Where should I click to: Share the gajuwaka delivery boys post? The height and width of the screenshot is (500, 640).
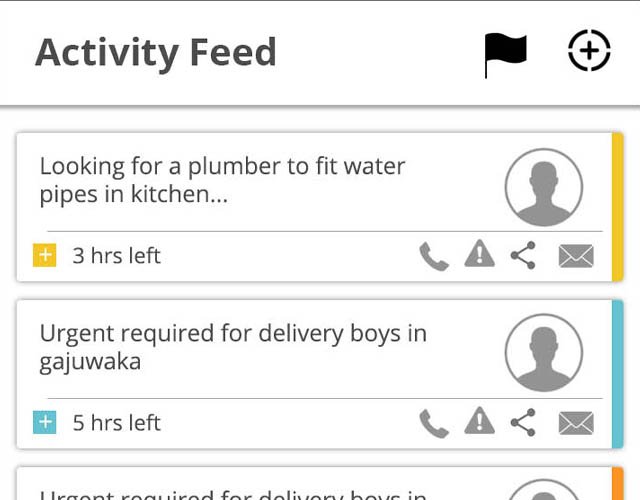point(523,423)
